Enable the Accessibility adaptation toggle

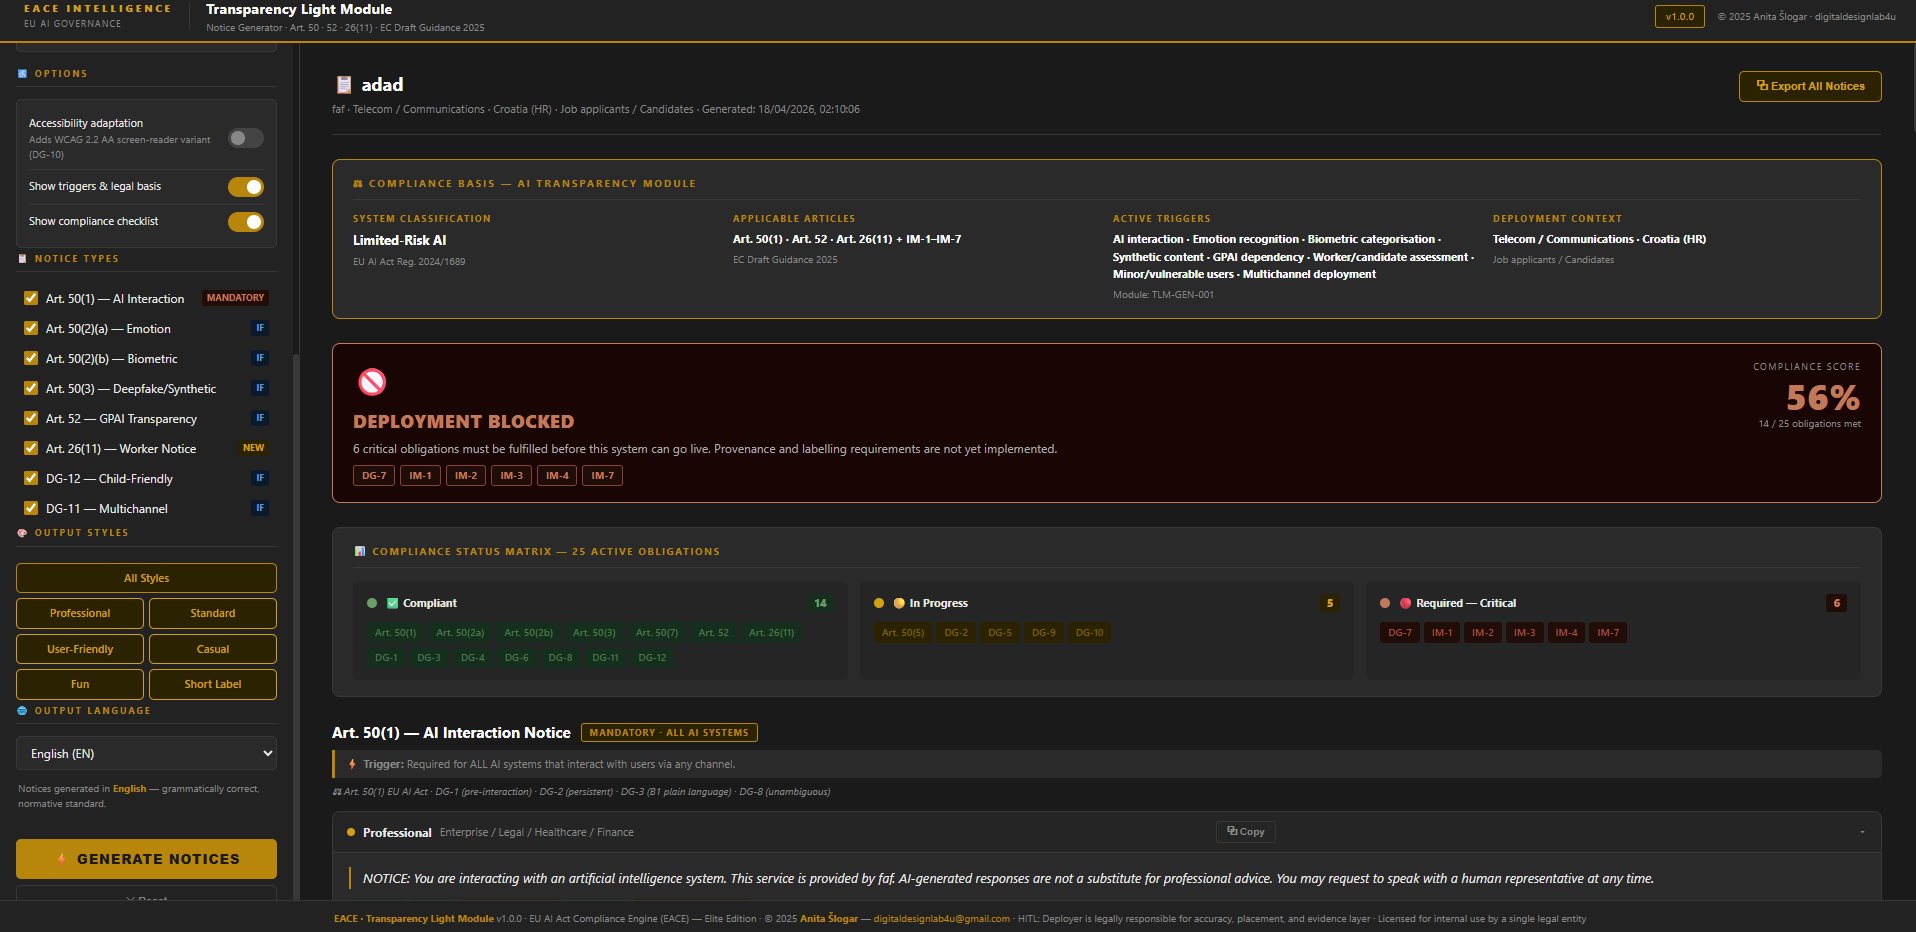tap(246, 139)
